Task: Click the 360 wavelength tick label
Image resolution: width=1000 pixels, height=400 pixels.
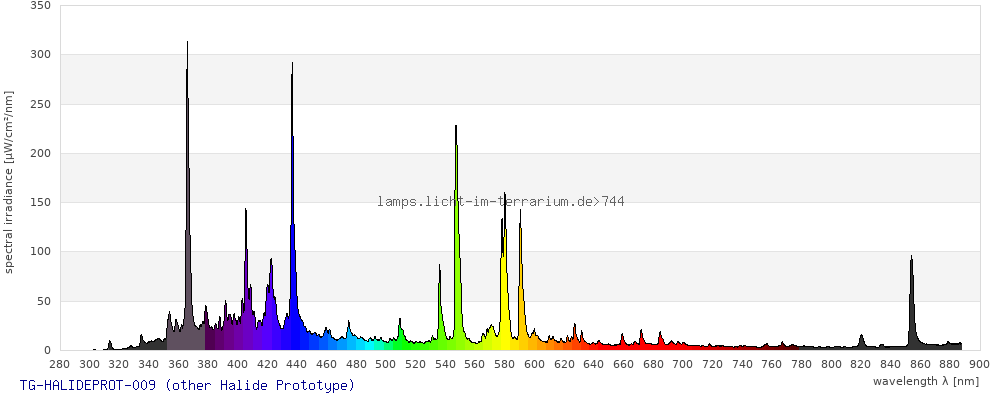Action: pyautogui.click(x=179, y=364)
